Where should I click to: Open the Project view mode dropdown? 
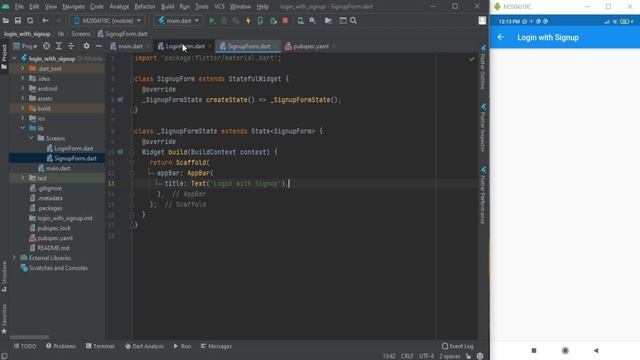pyautogui.click(x=25, y=46)
